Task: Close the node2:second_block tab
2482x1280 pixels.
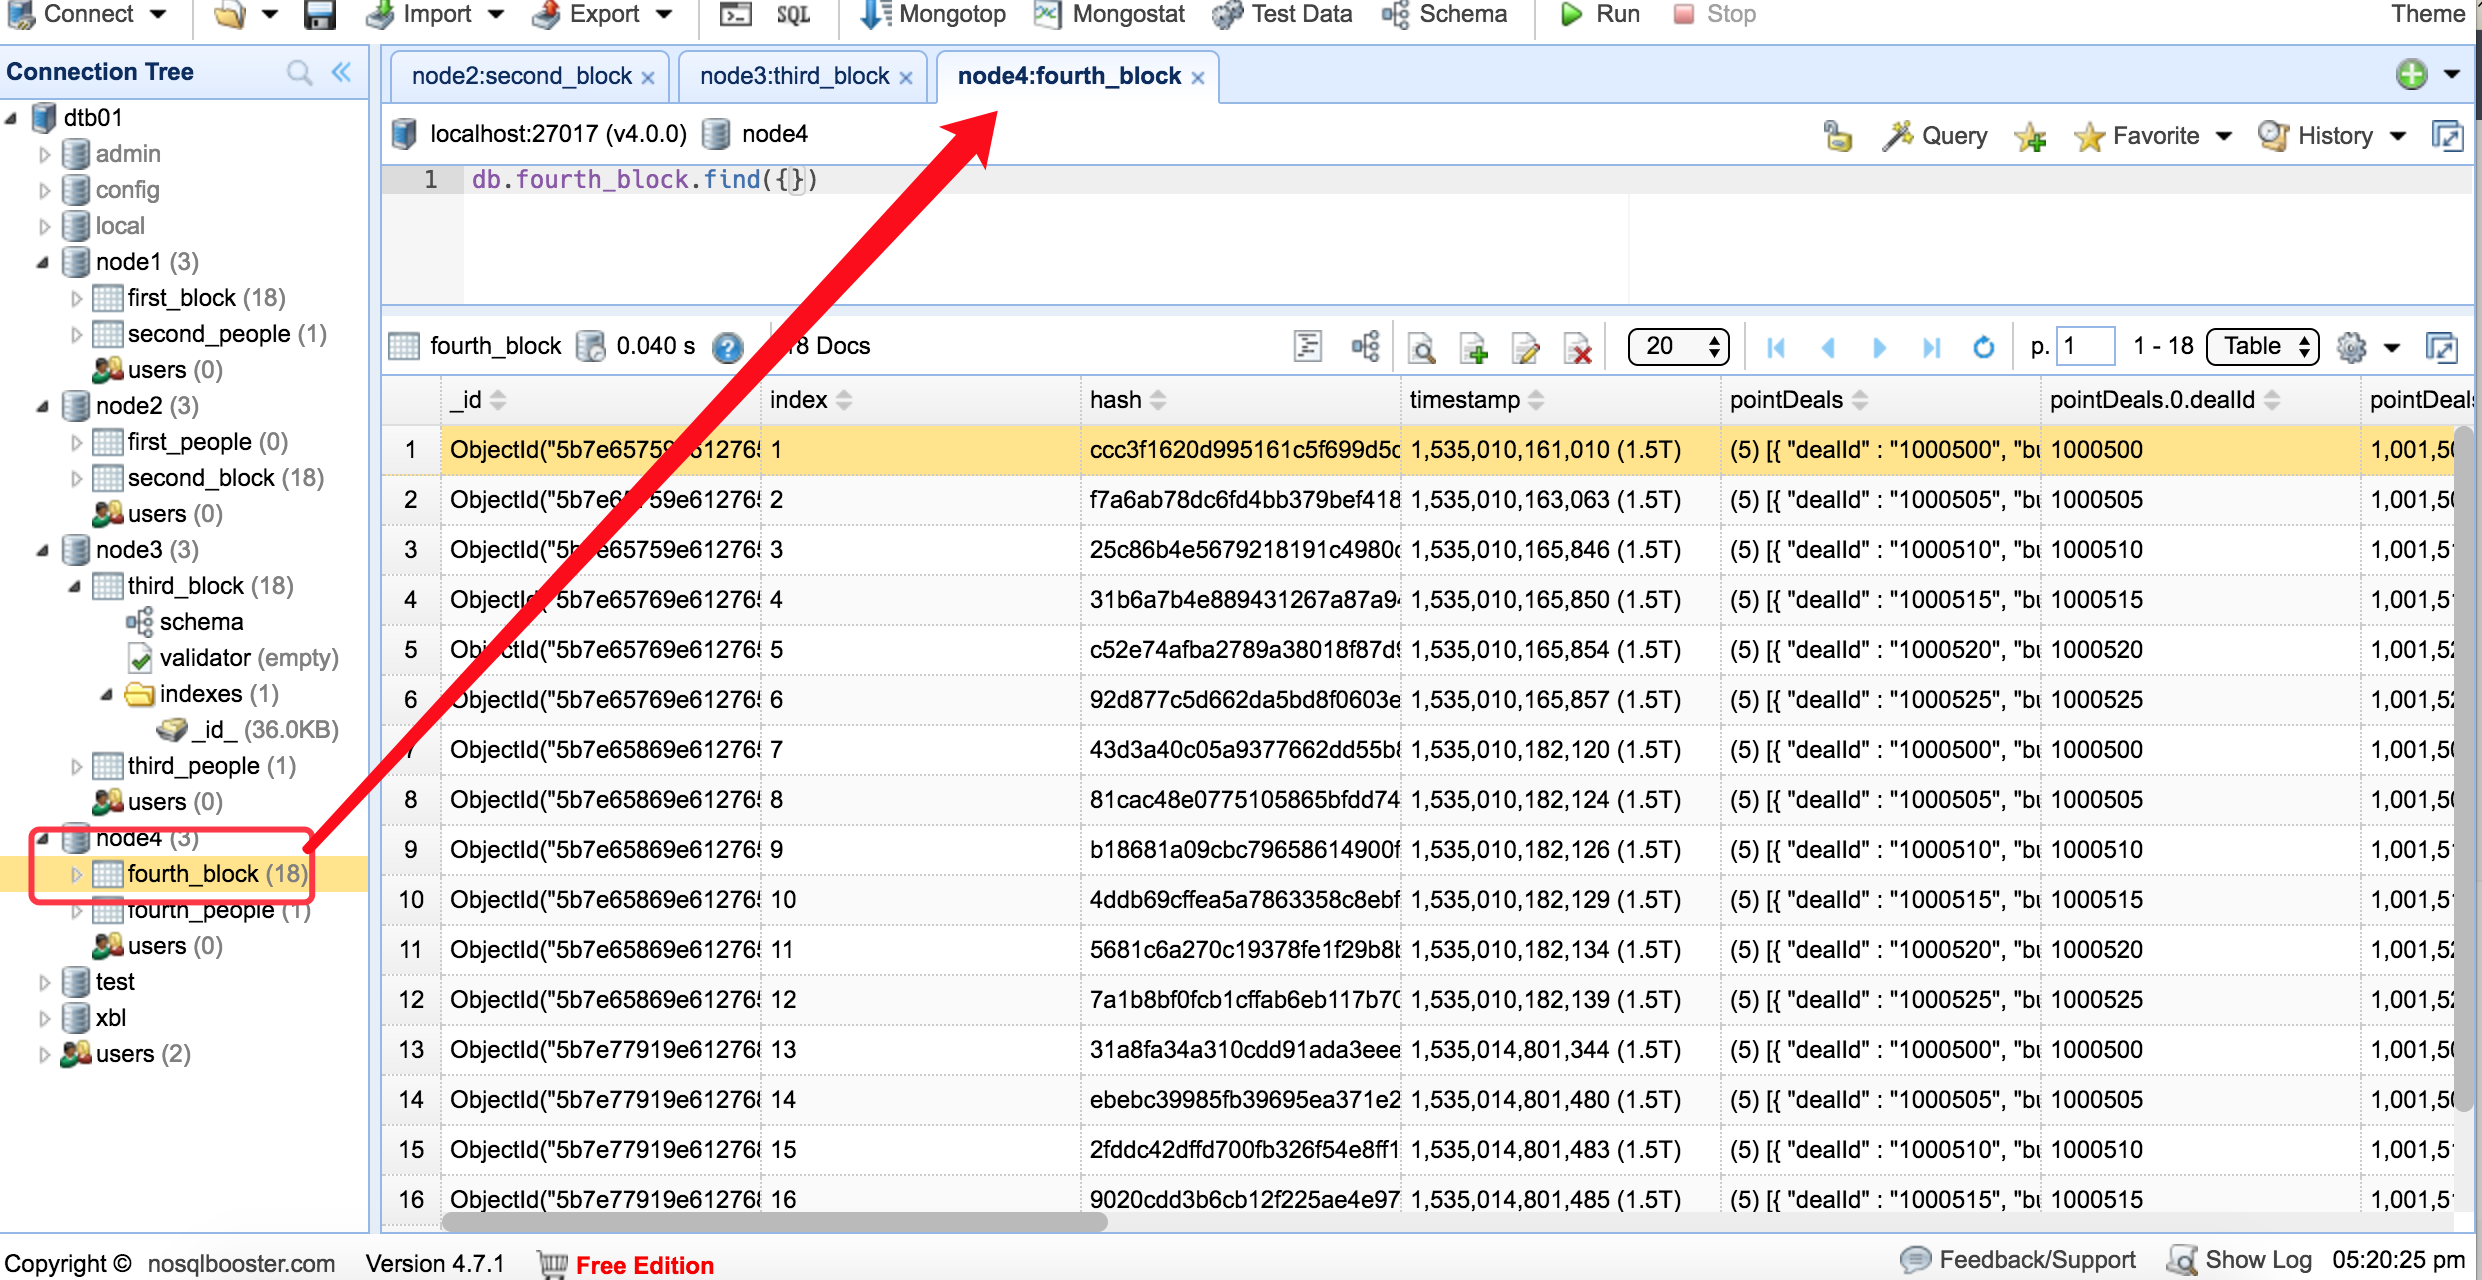Action: click(x=648, y=78)
